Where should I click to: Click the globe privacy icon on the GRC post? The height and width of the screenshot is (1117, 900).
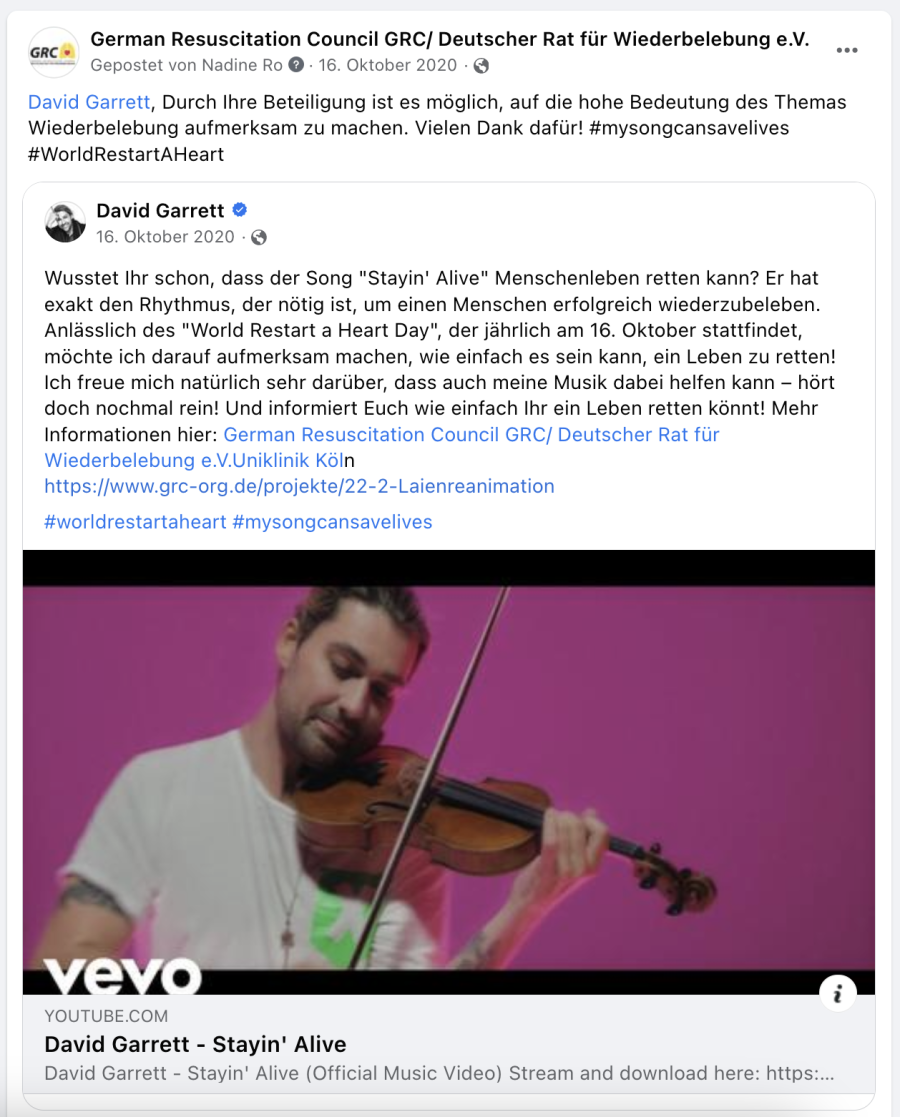click(482, 66)
